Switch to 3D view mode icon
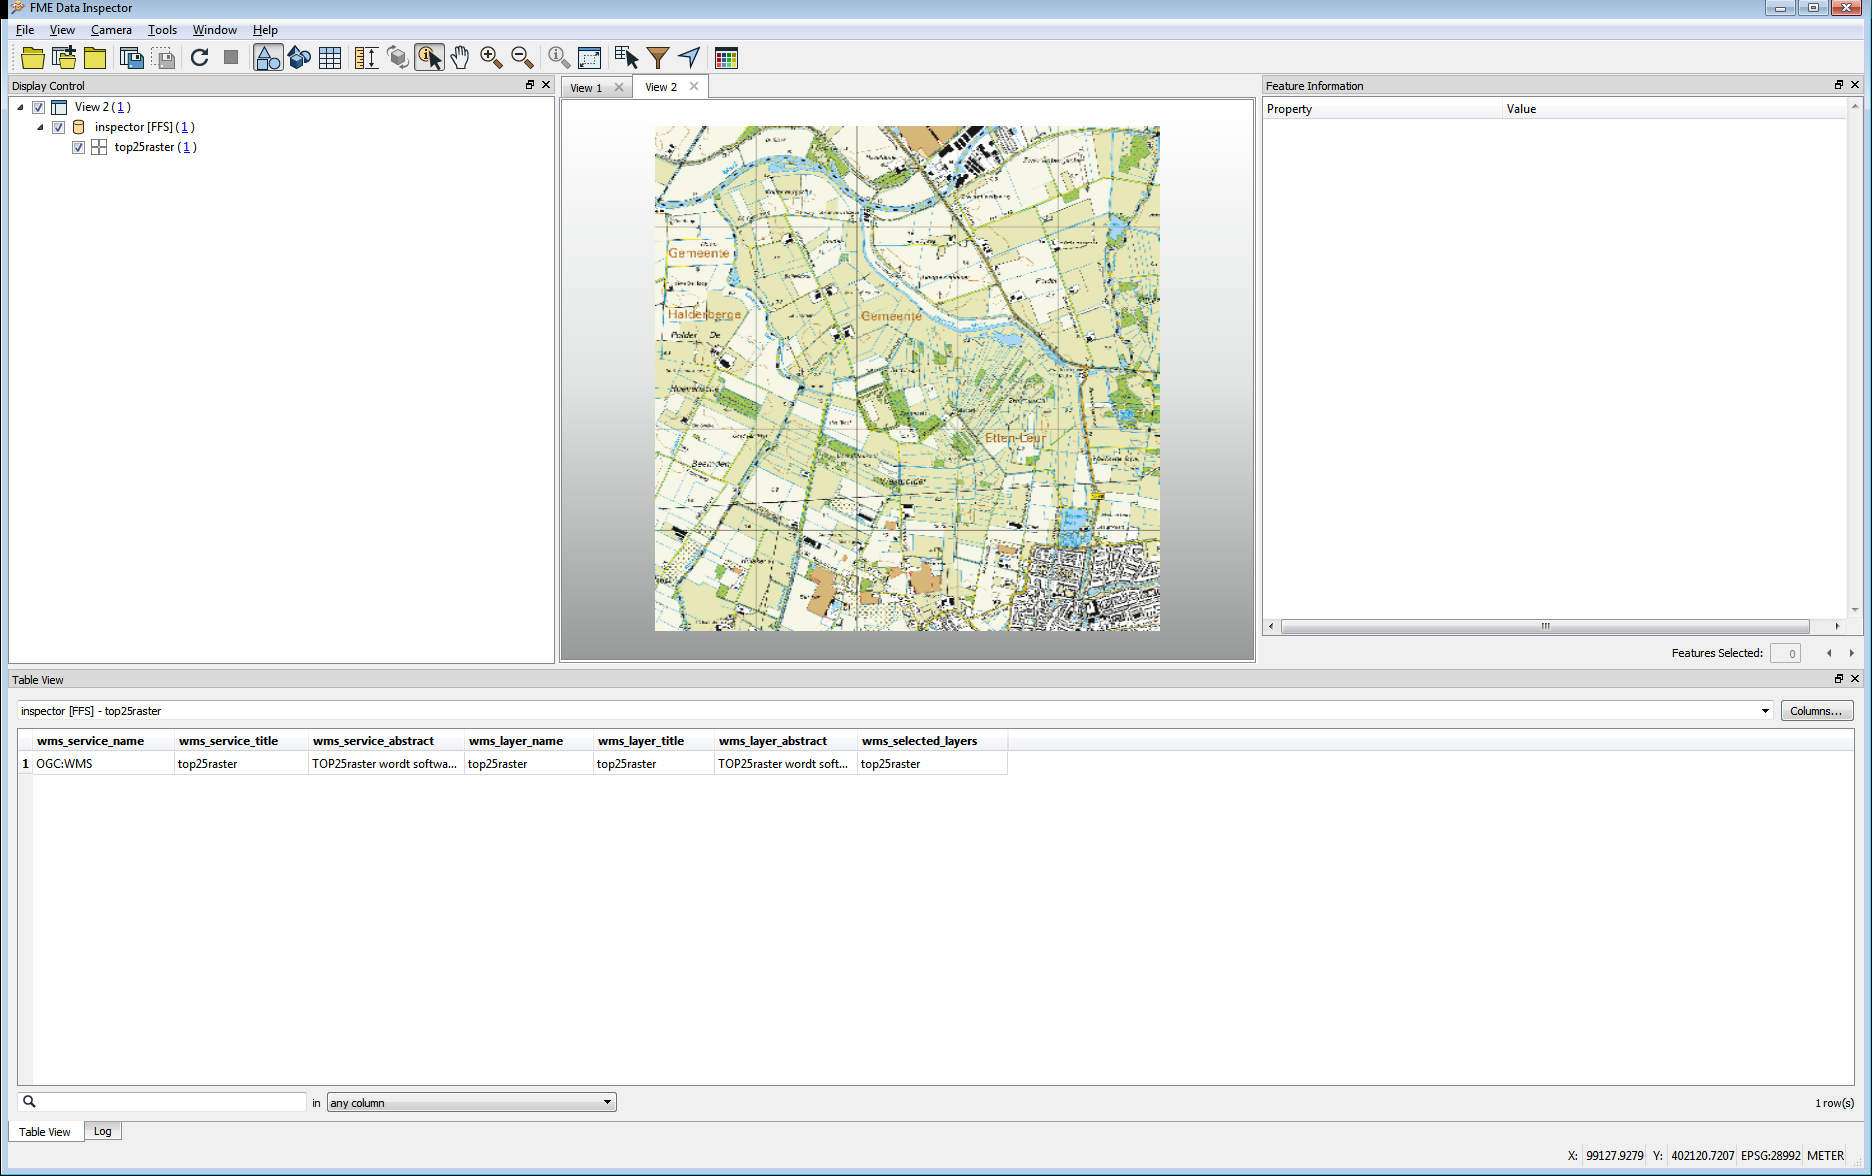This screenshot has height=1176, width=1872. (x=299, y=58)
